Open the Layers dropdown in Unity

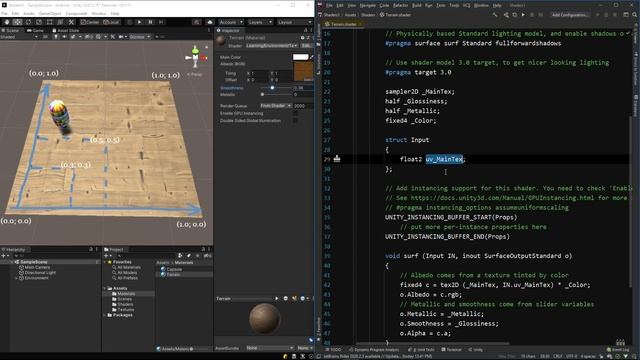point(260,22)
